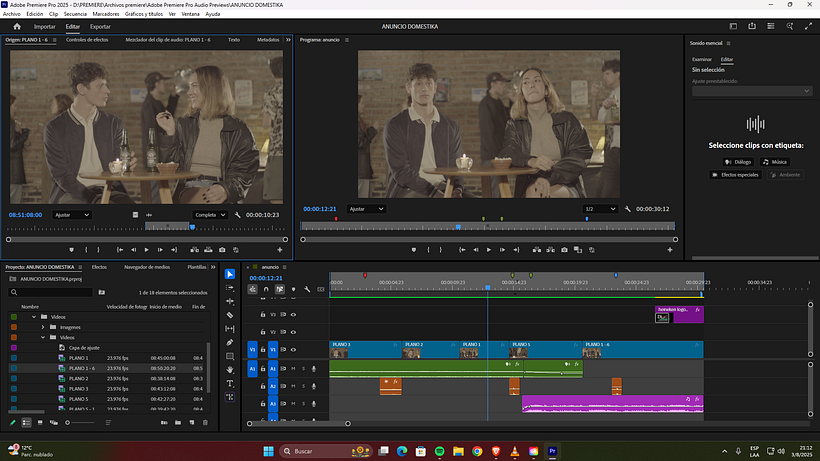
Task: Select the Pen tool
Action: point(230,342)
